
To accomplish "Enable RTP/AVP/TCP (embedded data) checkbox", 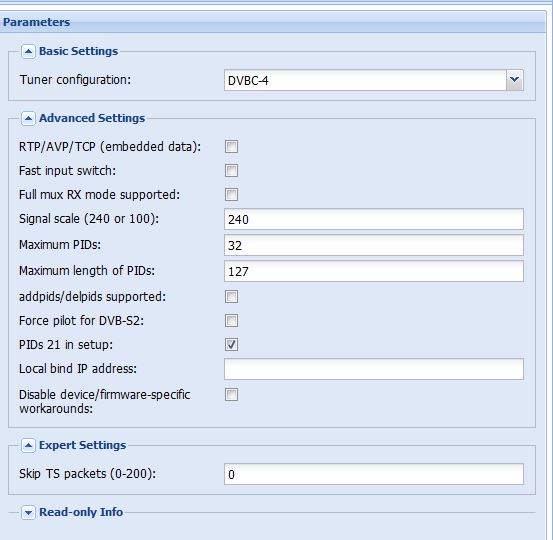I will [231, 146].
